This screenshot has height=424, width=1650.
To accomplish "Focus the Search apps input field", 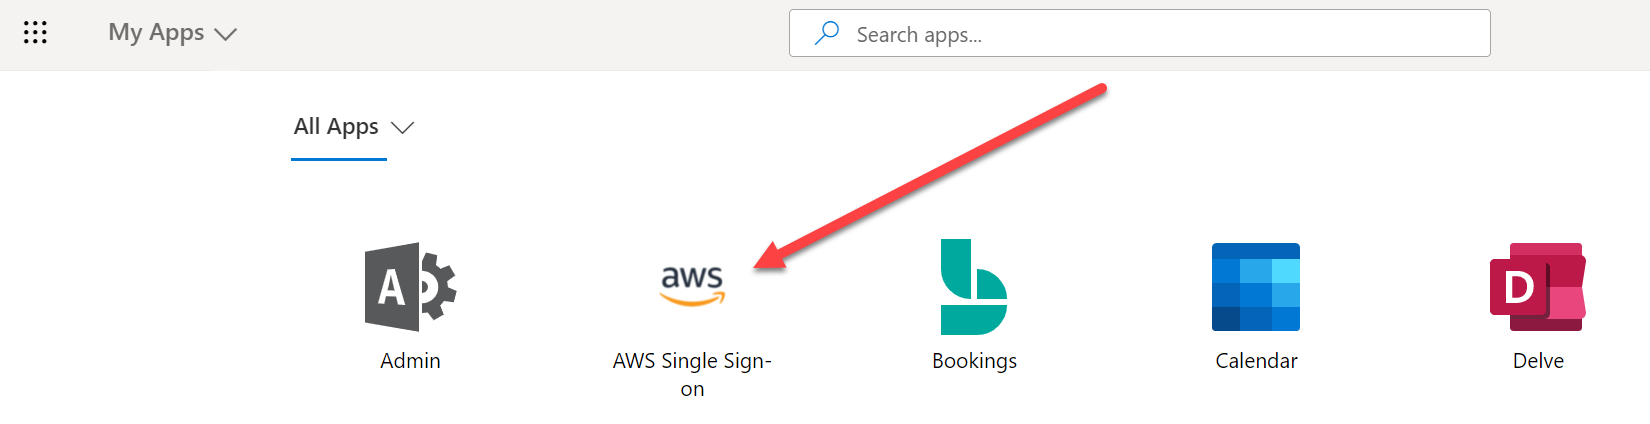I will (1140, 34).
